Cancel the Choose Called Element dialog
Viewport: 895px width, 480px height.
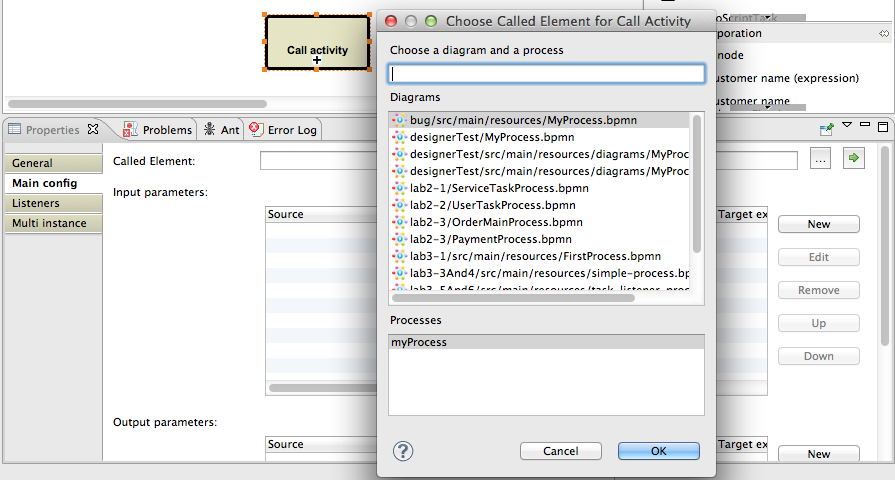pyautogui.click(x=561, y=451)
